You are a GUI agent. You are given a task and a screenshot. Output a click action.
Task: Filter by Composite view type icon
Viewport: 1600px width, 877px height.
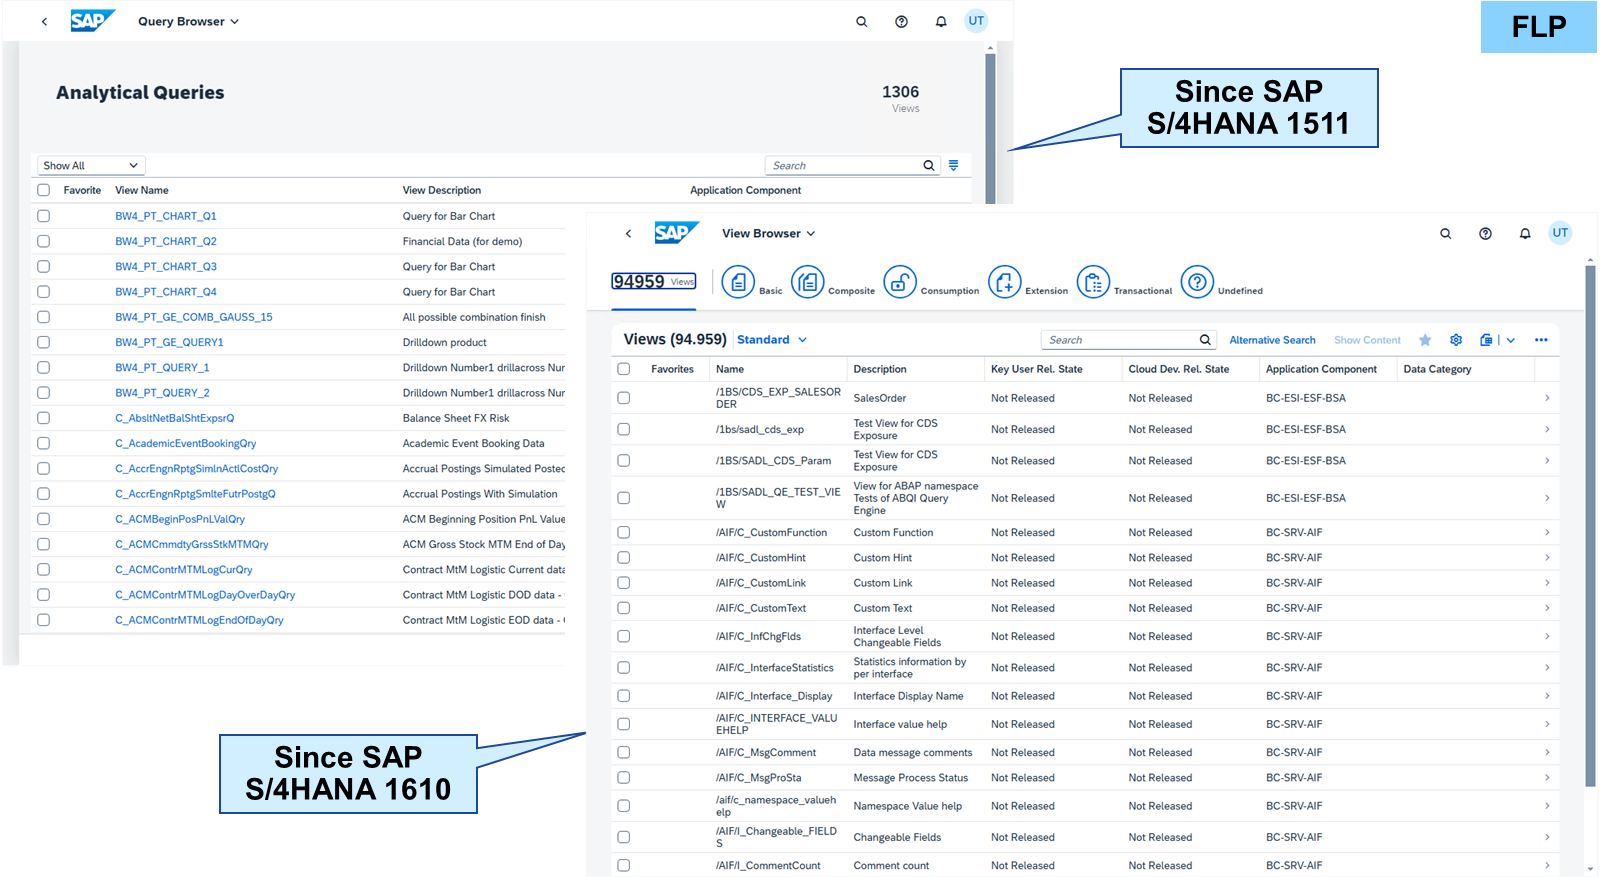pos(808,282)
